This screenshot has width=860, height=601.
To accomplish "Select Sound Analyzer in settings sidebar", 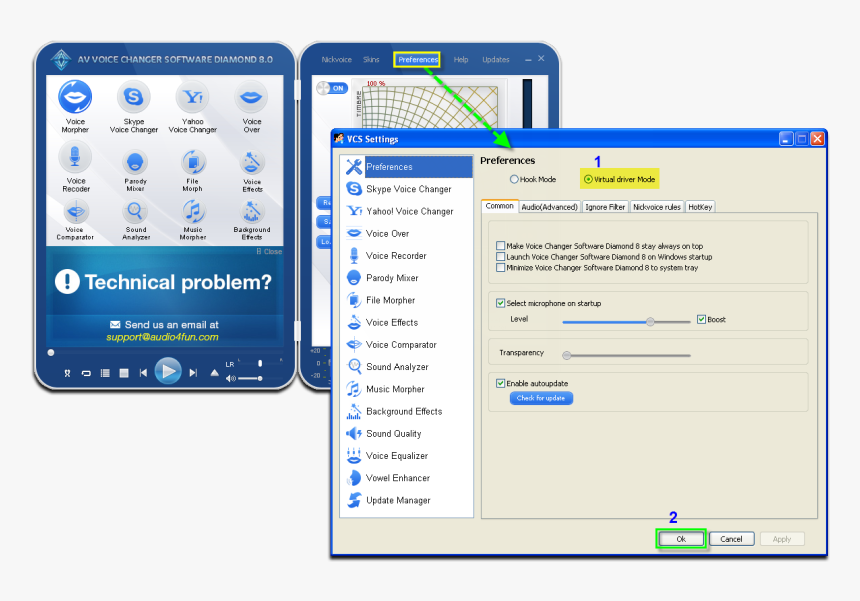I will 407,367.
